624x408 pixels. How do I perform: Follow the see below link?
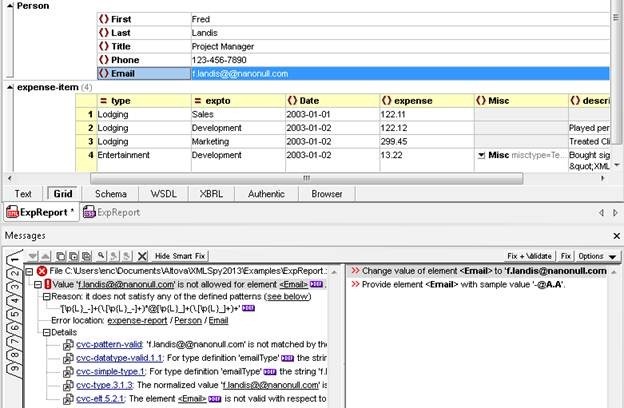(x=289, y=297)
